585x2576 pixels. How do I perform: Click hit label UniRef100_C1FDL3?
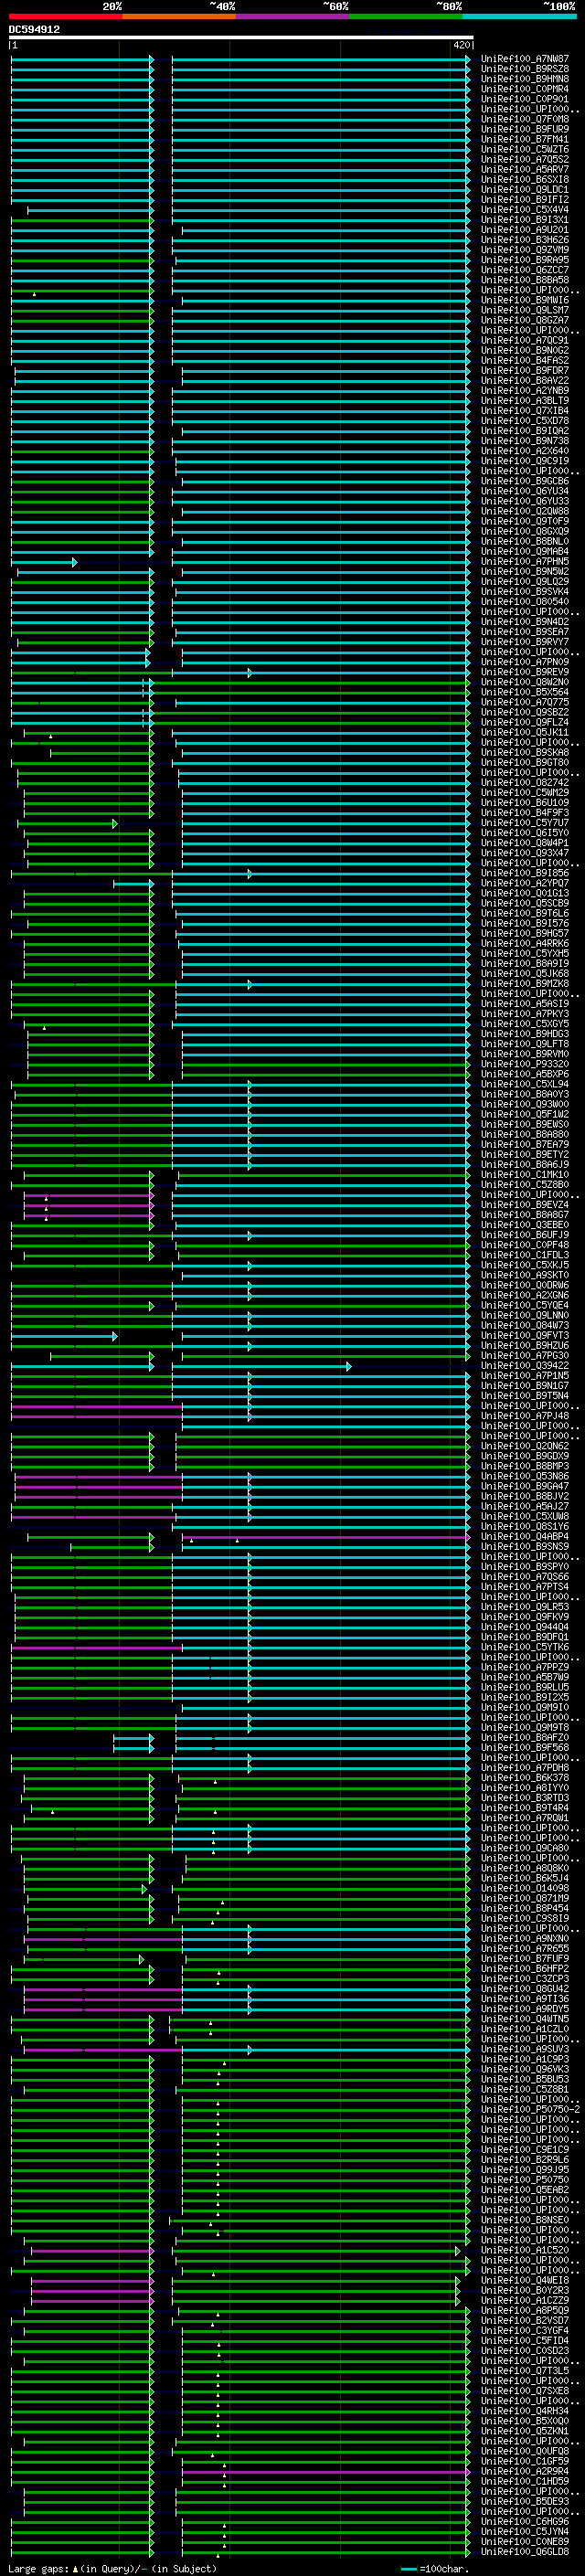[524, 1255]
